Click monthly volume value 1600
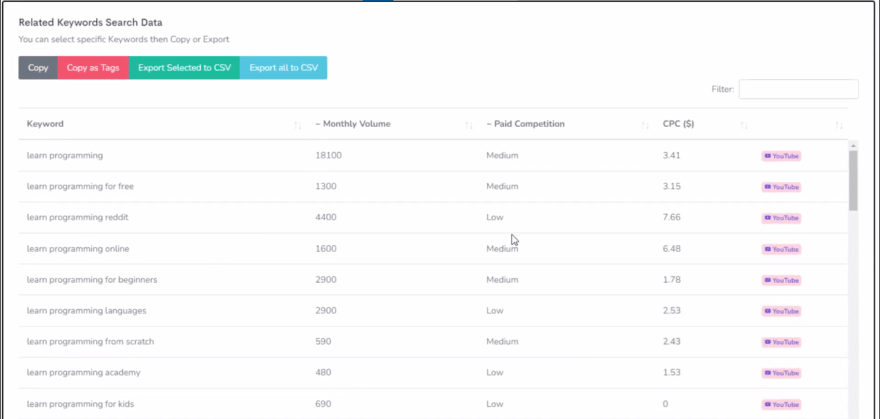Viewport: 880px width, 419px height. (326, 248)
